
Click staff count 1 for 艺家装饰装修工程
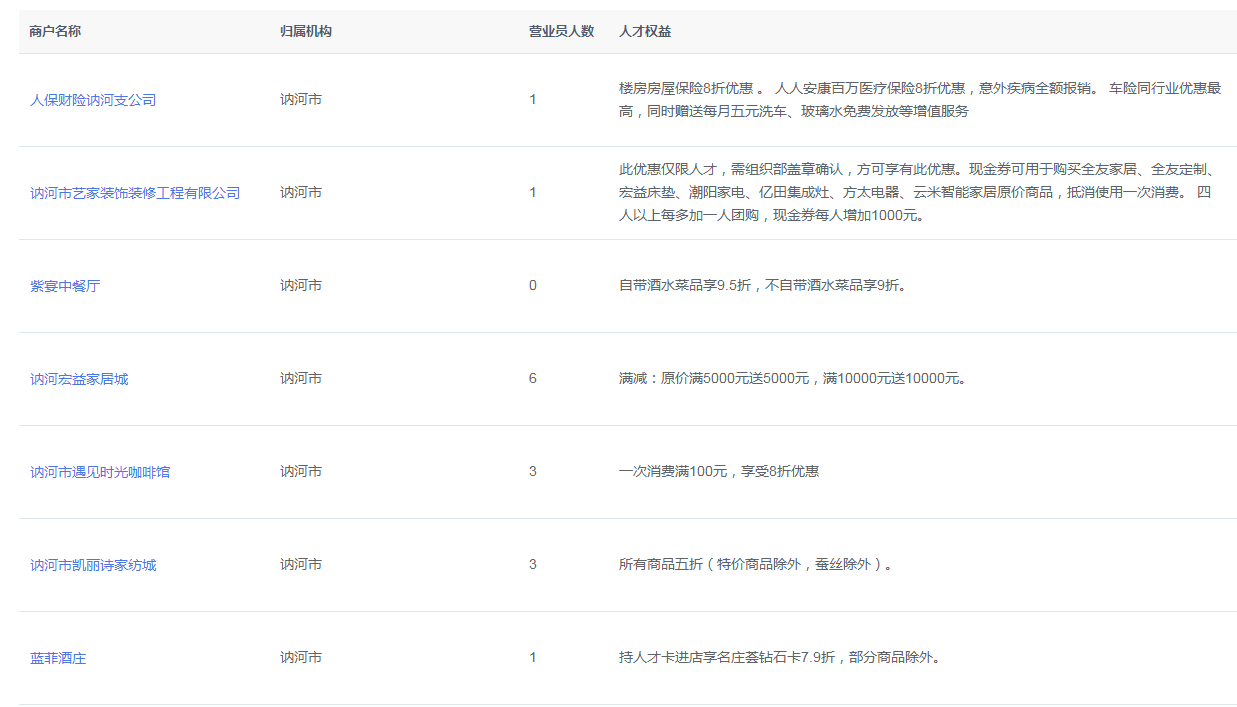point(533,192)
